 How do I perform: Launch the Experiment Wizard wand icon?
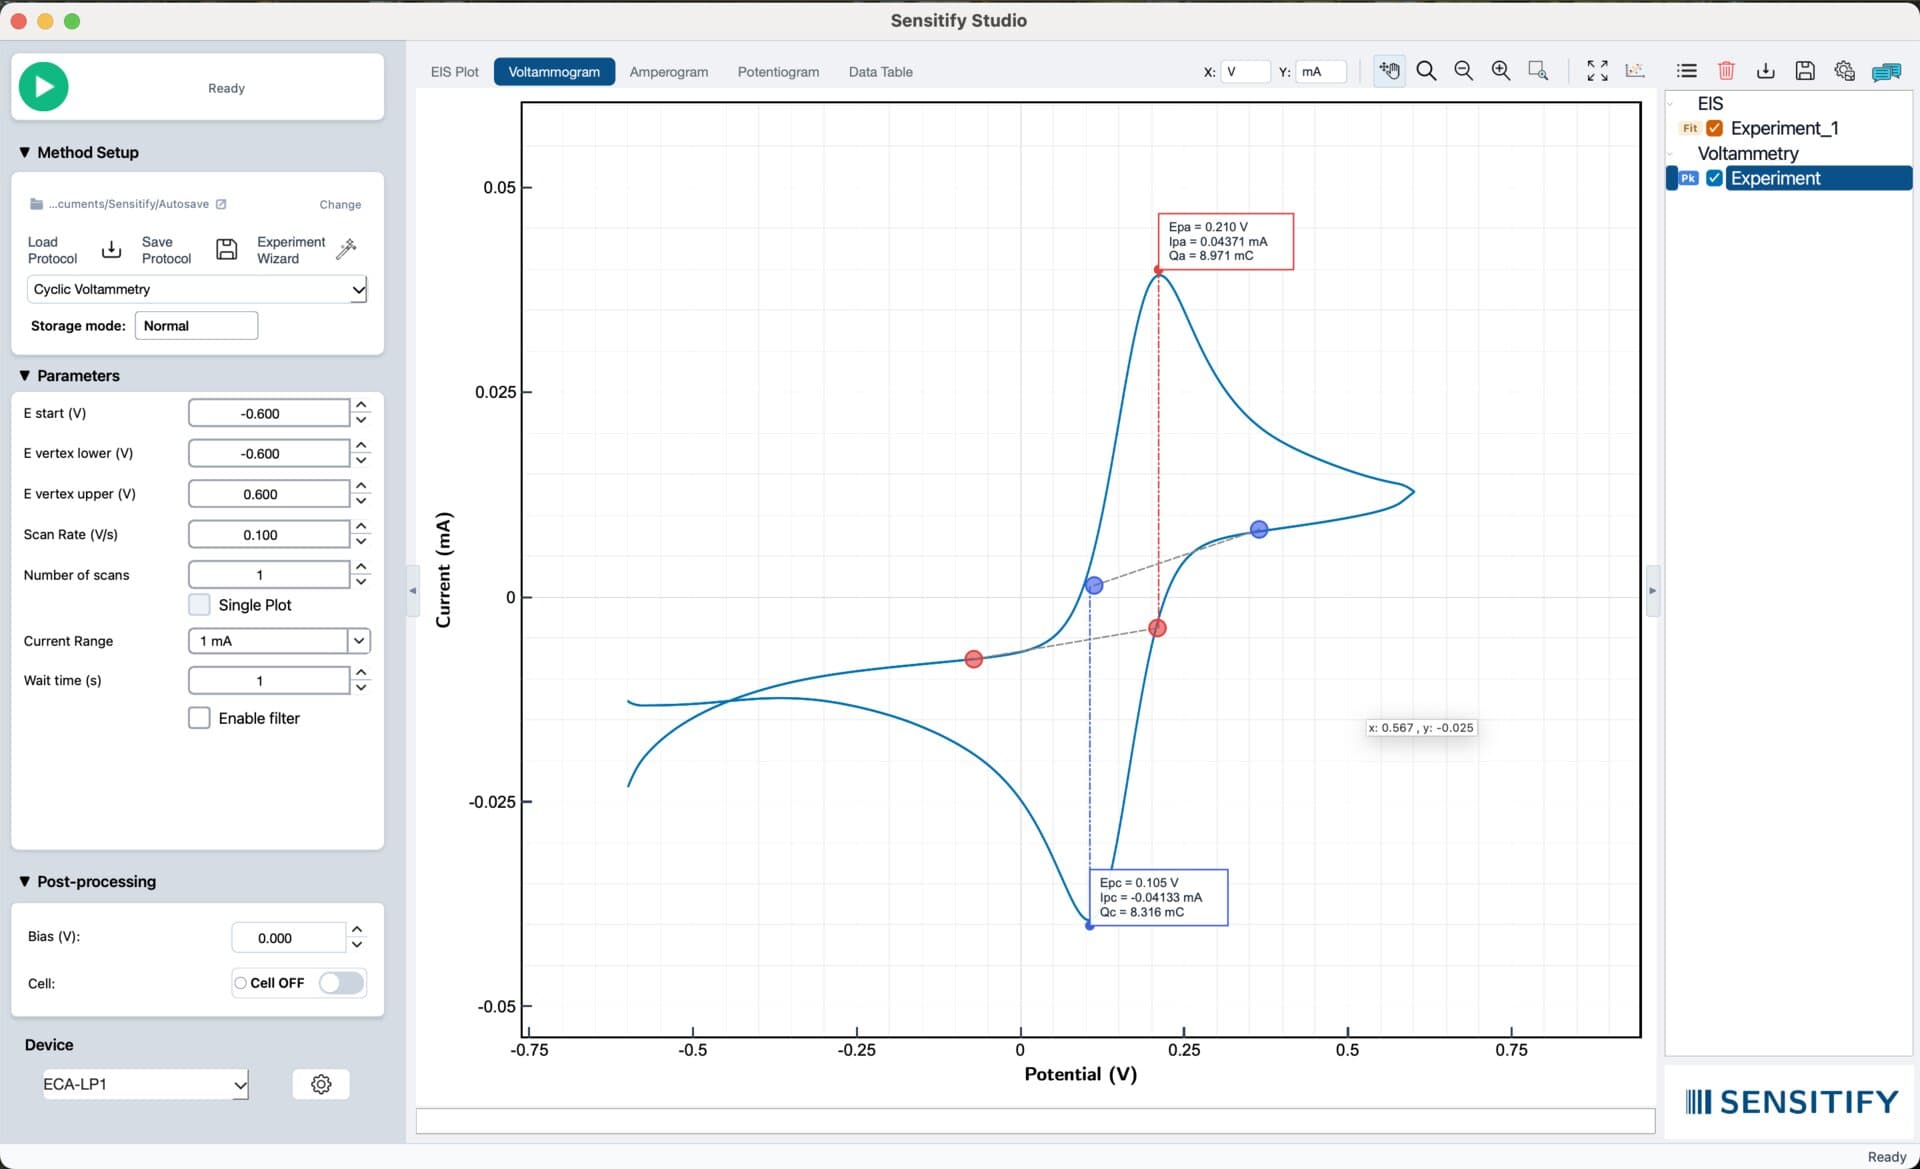tap(347, 249)
